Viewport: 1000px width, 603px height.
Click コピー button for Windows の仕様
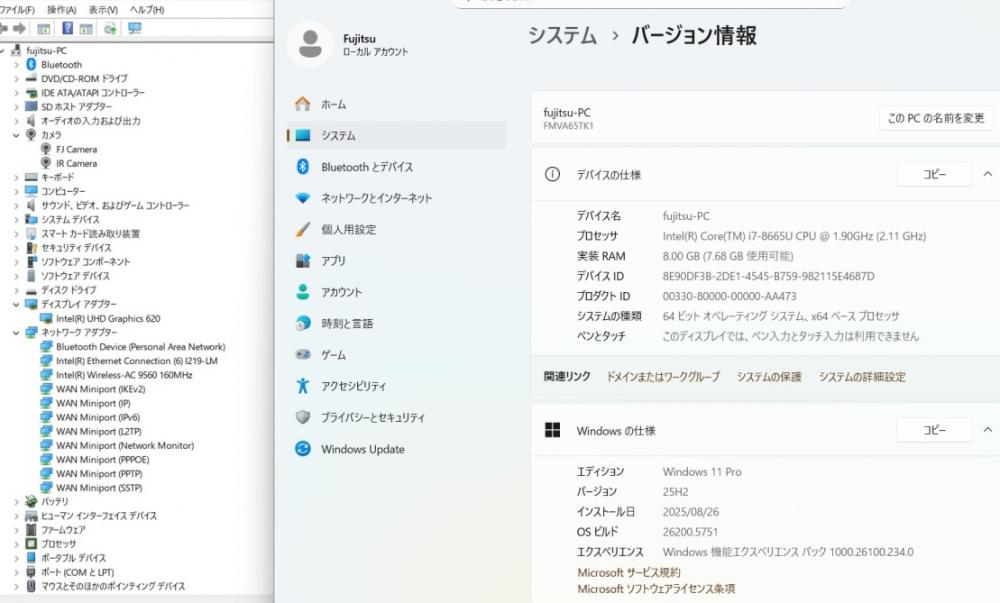click(934, 430)
